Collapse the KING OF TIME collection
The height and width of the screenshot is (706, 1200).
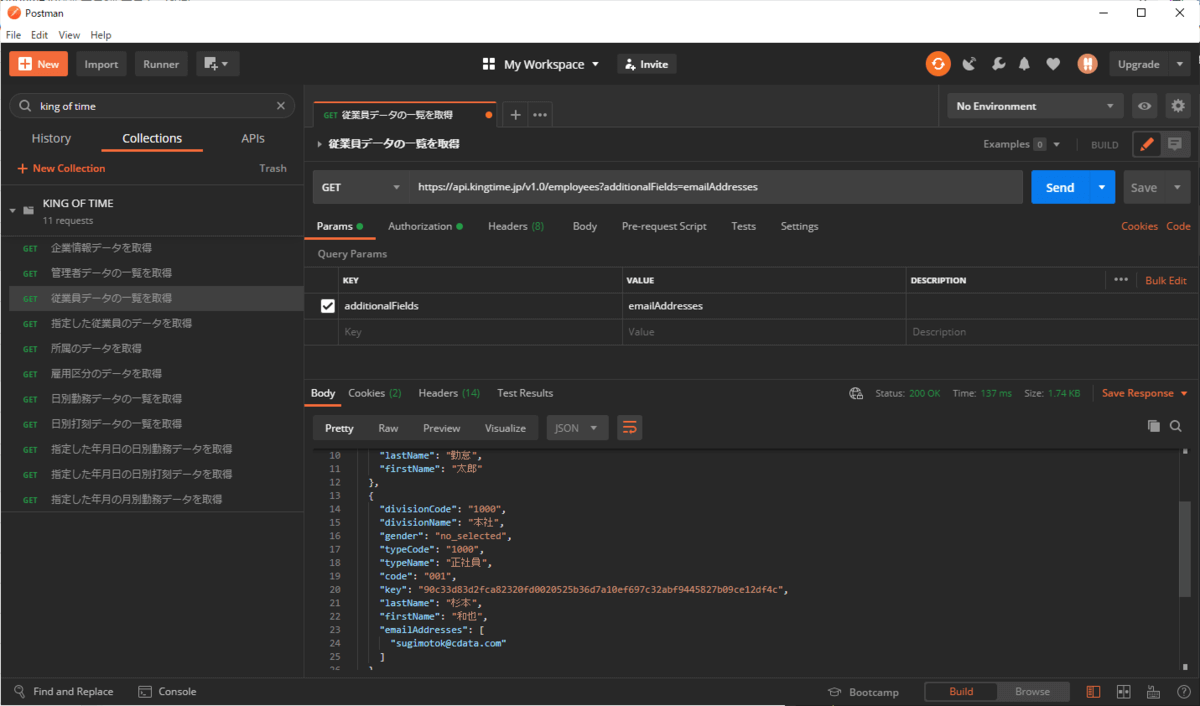click(14, 211)
